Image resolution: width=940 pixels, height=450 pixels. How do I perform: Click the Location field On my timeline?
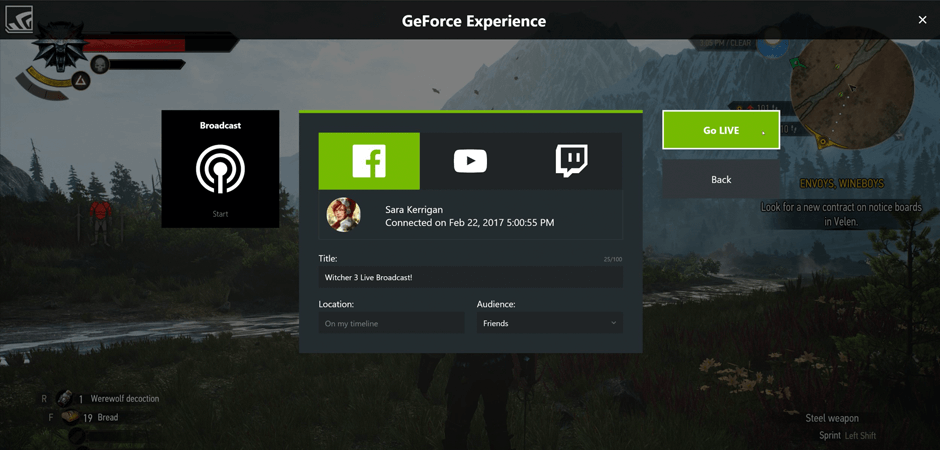pyautogui.click(x=391, y=323)
